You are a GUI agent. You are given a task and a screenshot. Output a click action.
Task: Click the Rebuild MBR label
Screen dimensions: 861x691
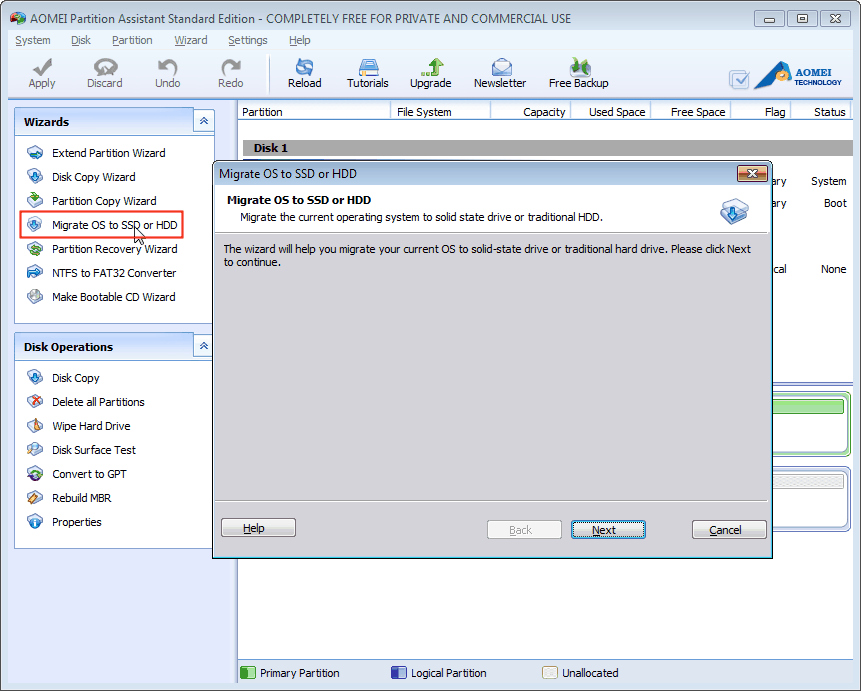tap(81, 498)
